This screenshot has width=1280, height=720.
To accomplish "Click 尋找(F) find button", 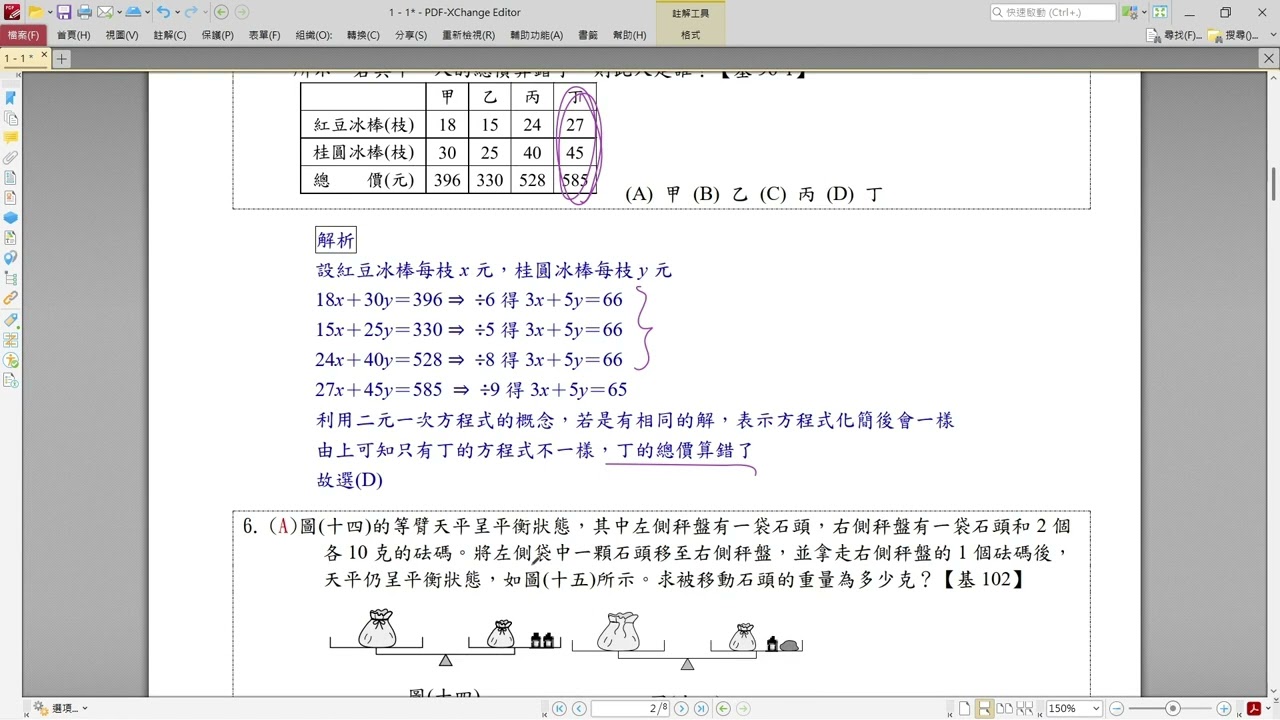I will 1173,35.
